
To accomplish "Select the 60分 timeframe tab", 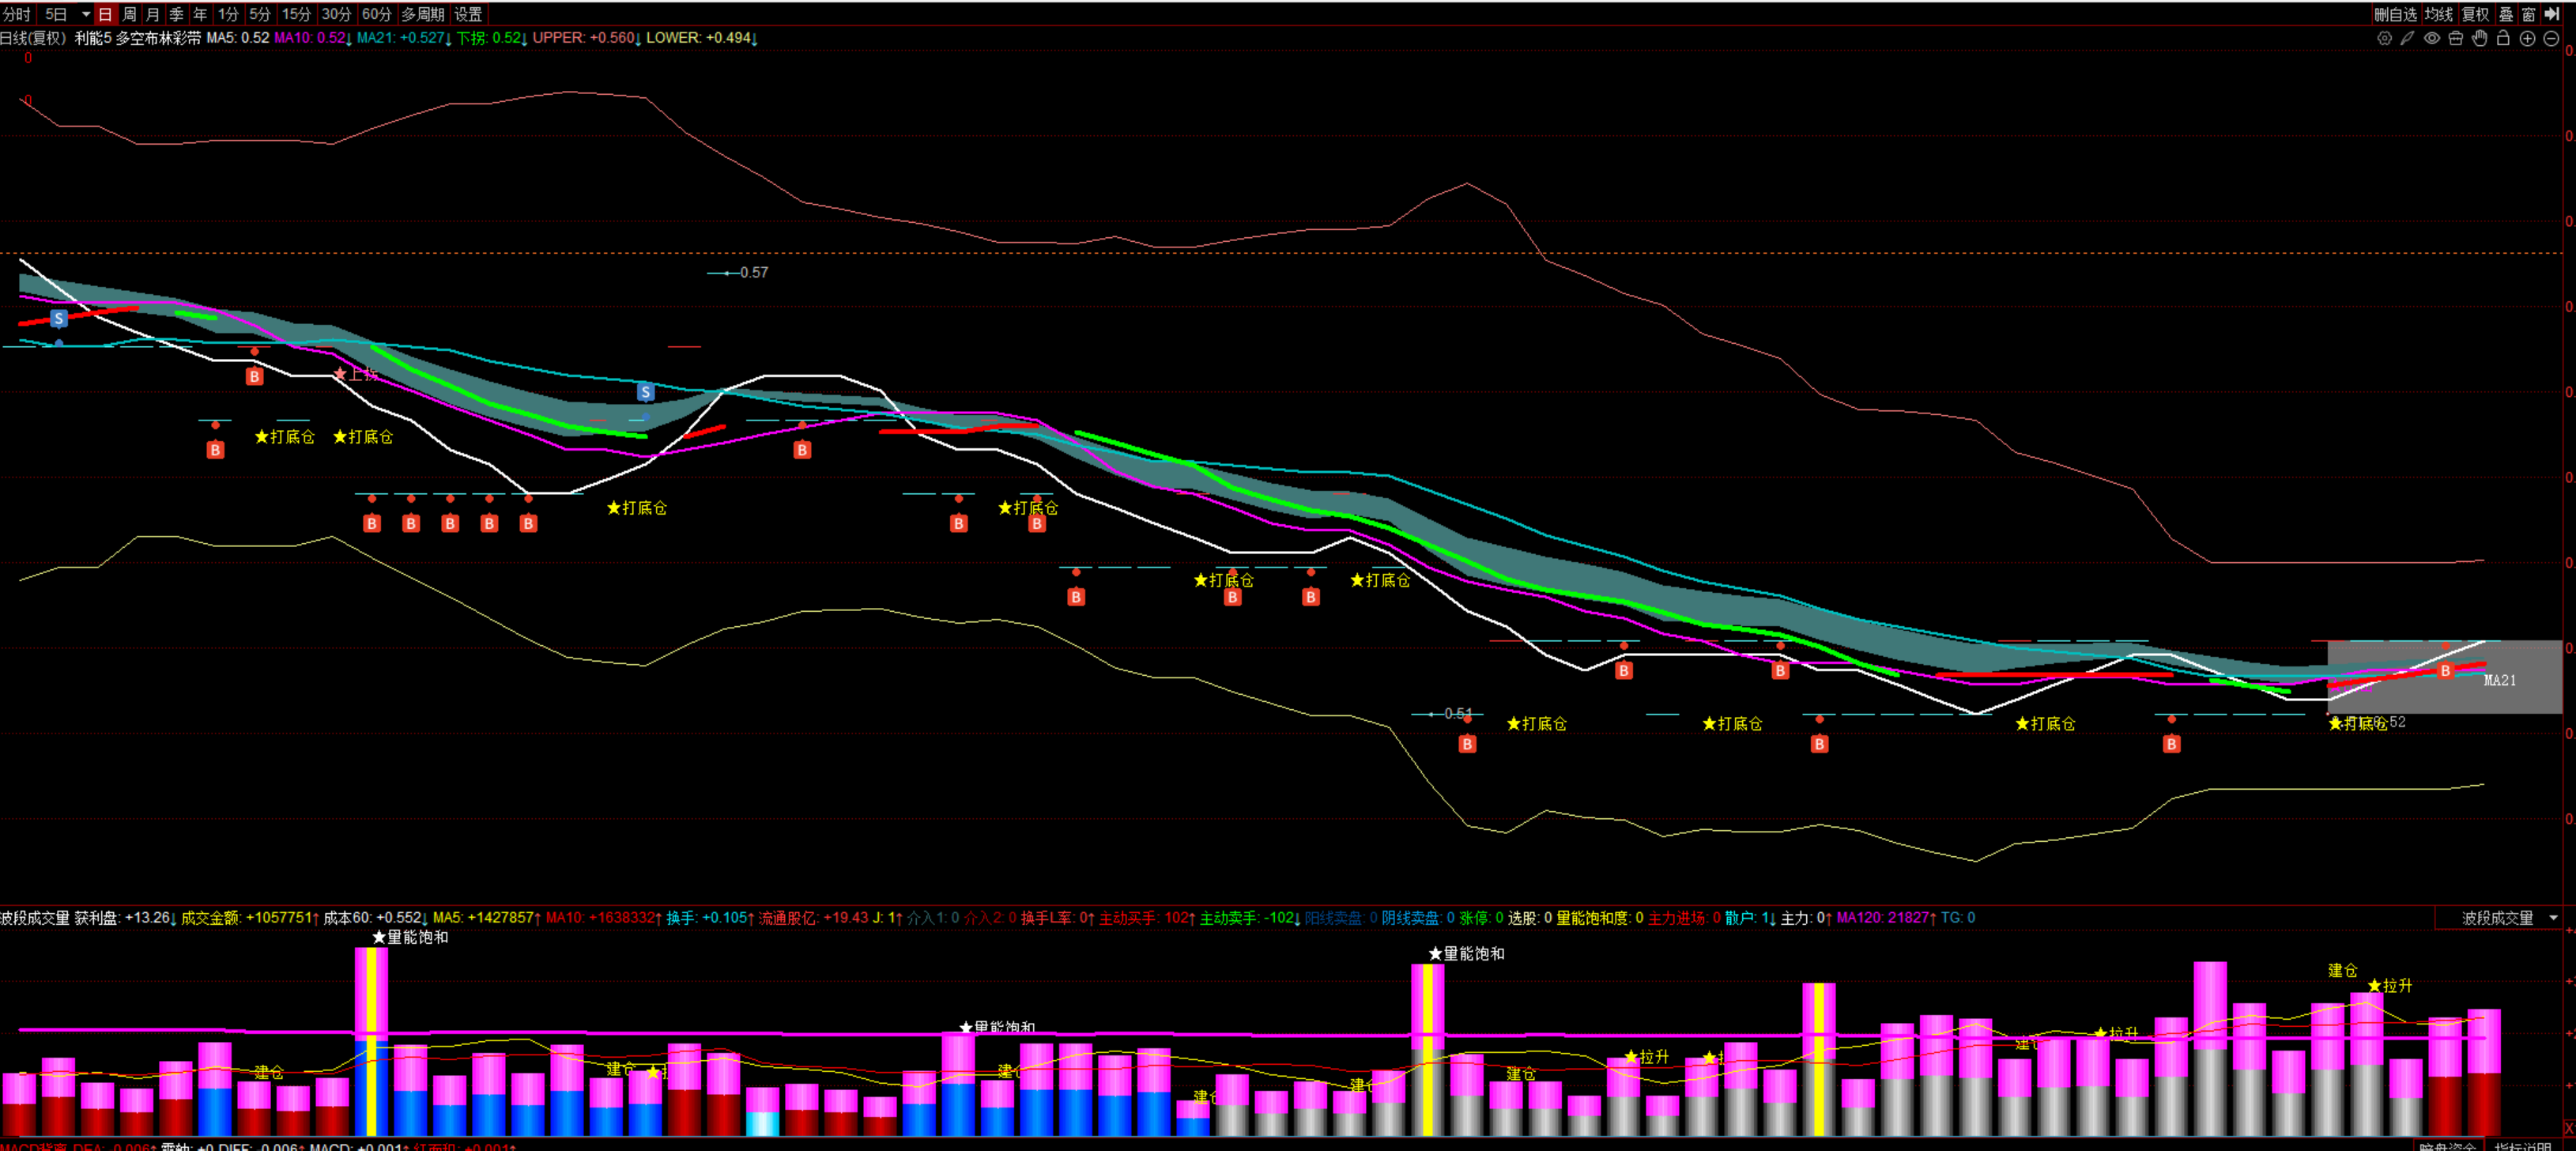I will coord(376,14).
